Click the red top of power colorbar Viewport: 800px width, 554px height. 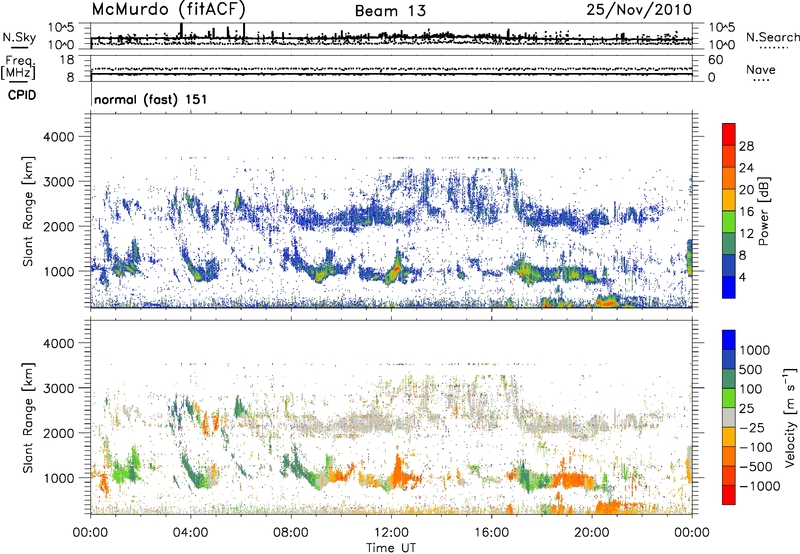[729, 134]
